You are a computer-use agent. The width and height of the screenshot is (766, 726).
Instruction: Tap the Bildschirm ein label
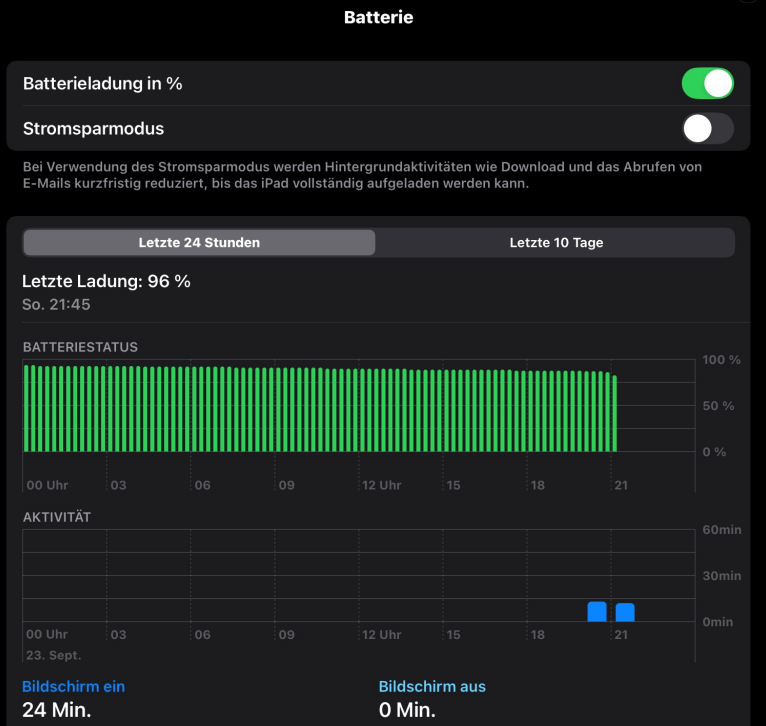(73, 686)
